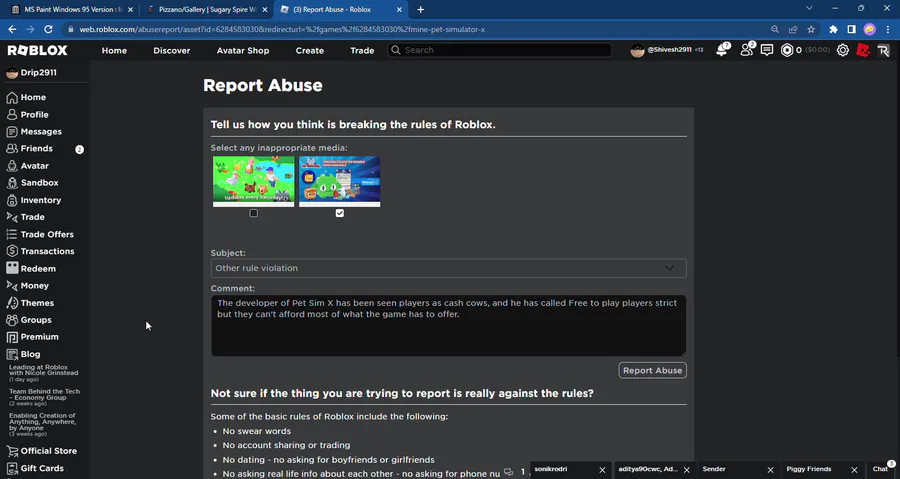Open the Create menu item
This screenshot has height=479, width=900.
[310, 50]
